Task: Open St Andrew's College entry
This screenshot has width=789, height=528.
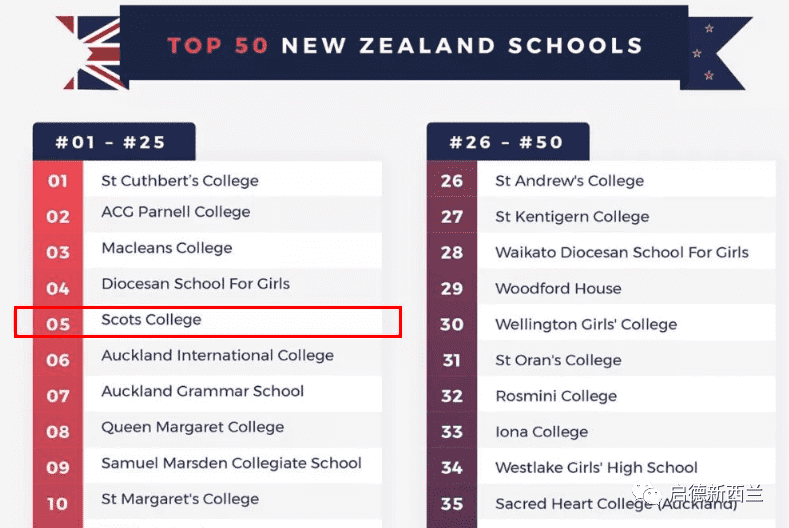Action: 569,181
